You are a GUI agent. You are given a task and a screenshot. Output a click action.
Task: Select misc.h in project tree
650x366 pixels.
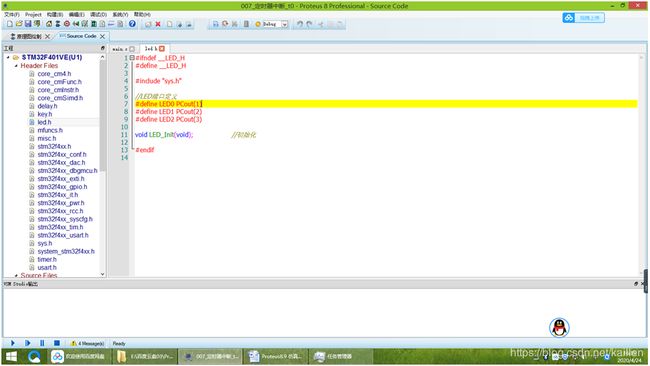pos(46,138)
